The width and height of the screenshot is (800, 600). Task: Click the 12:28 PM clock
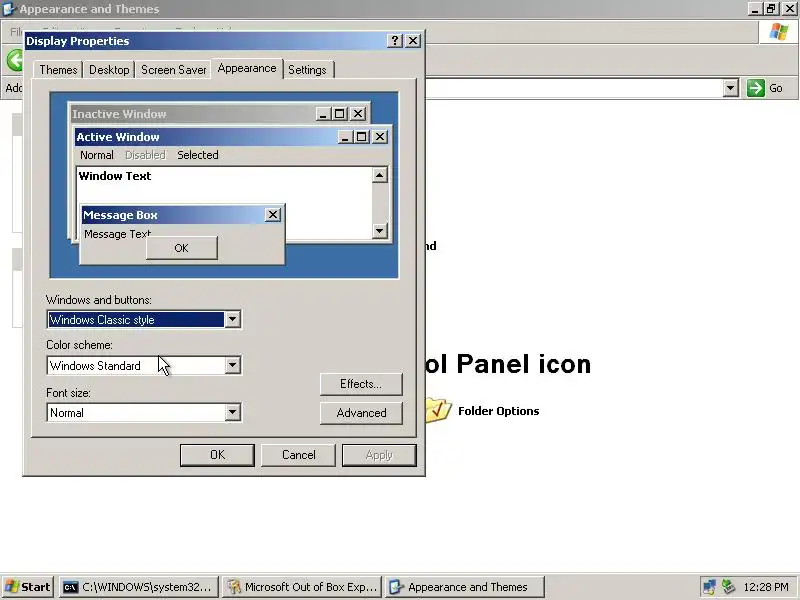(766, 587)
